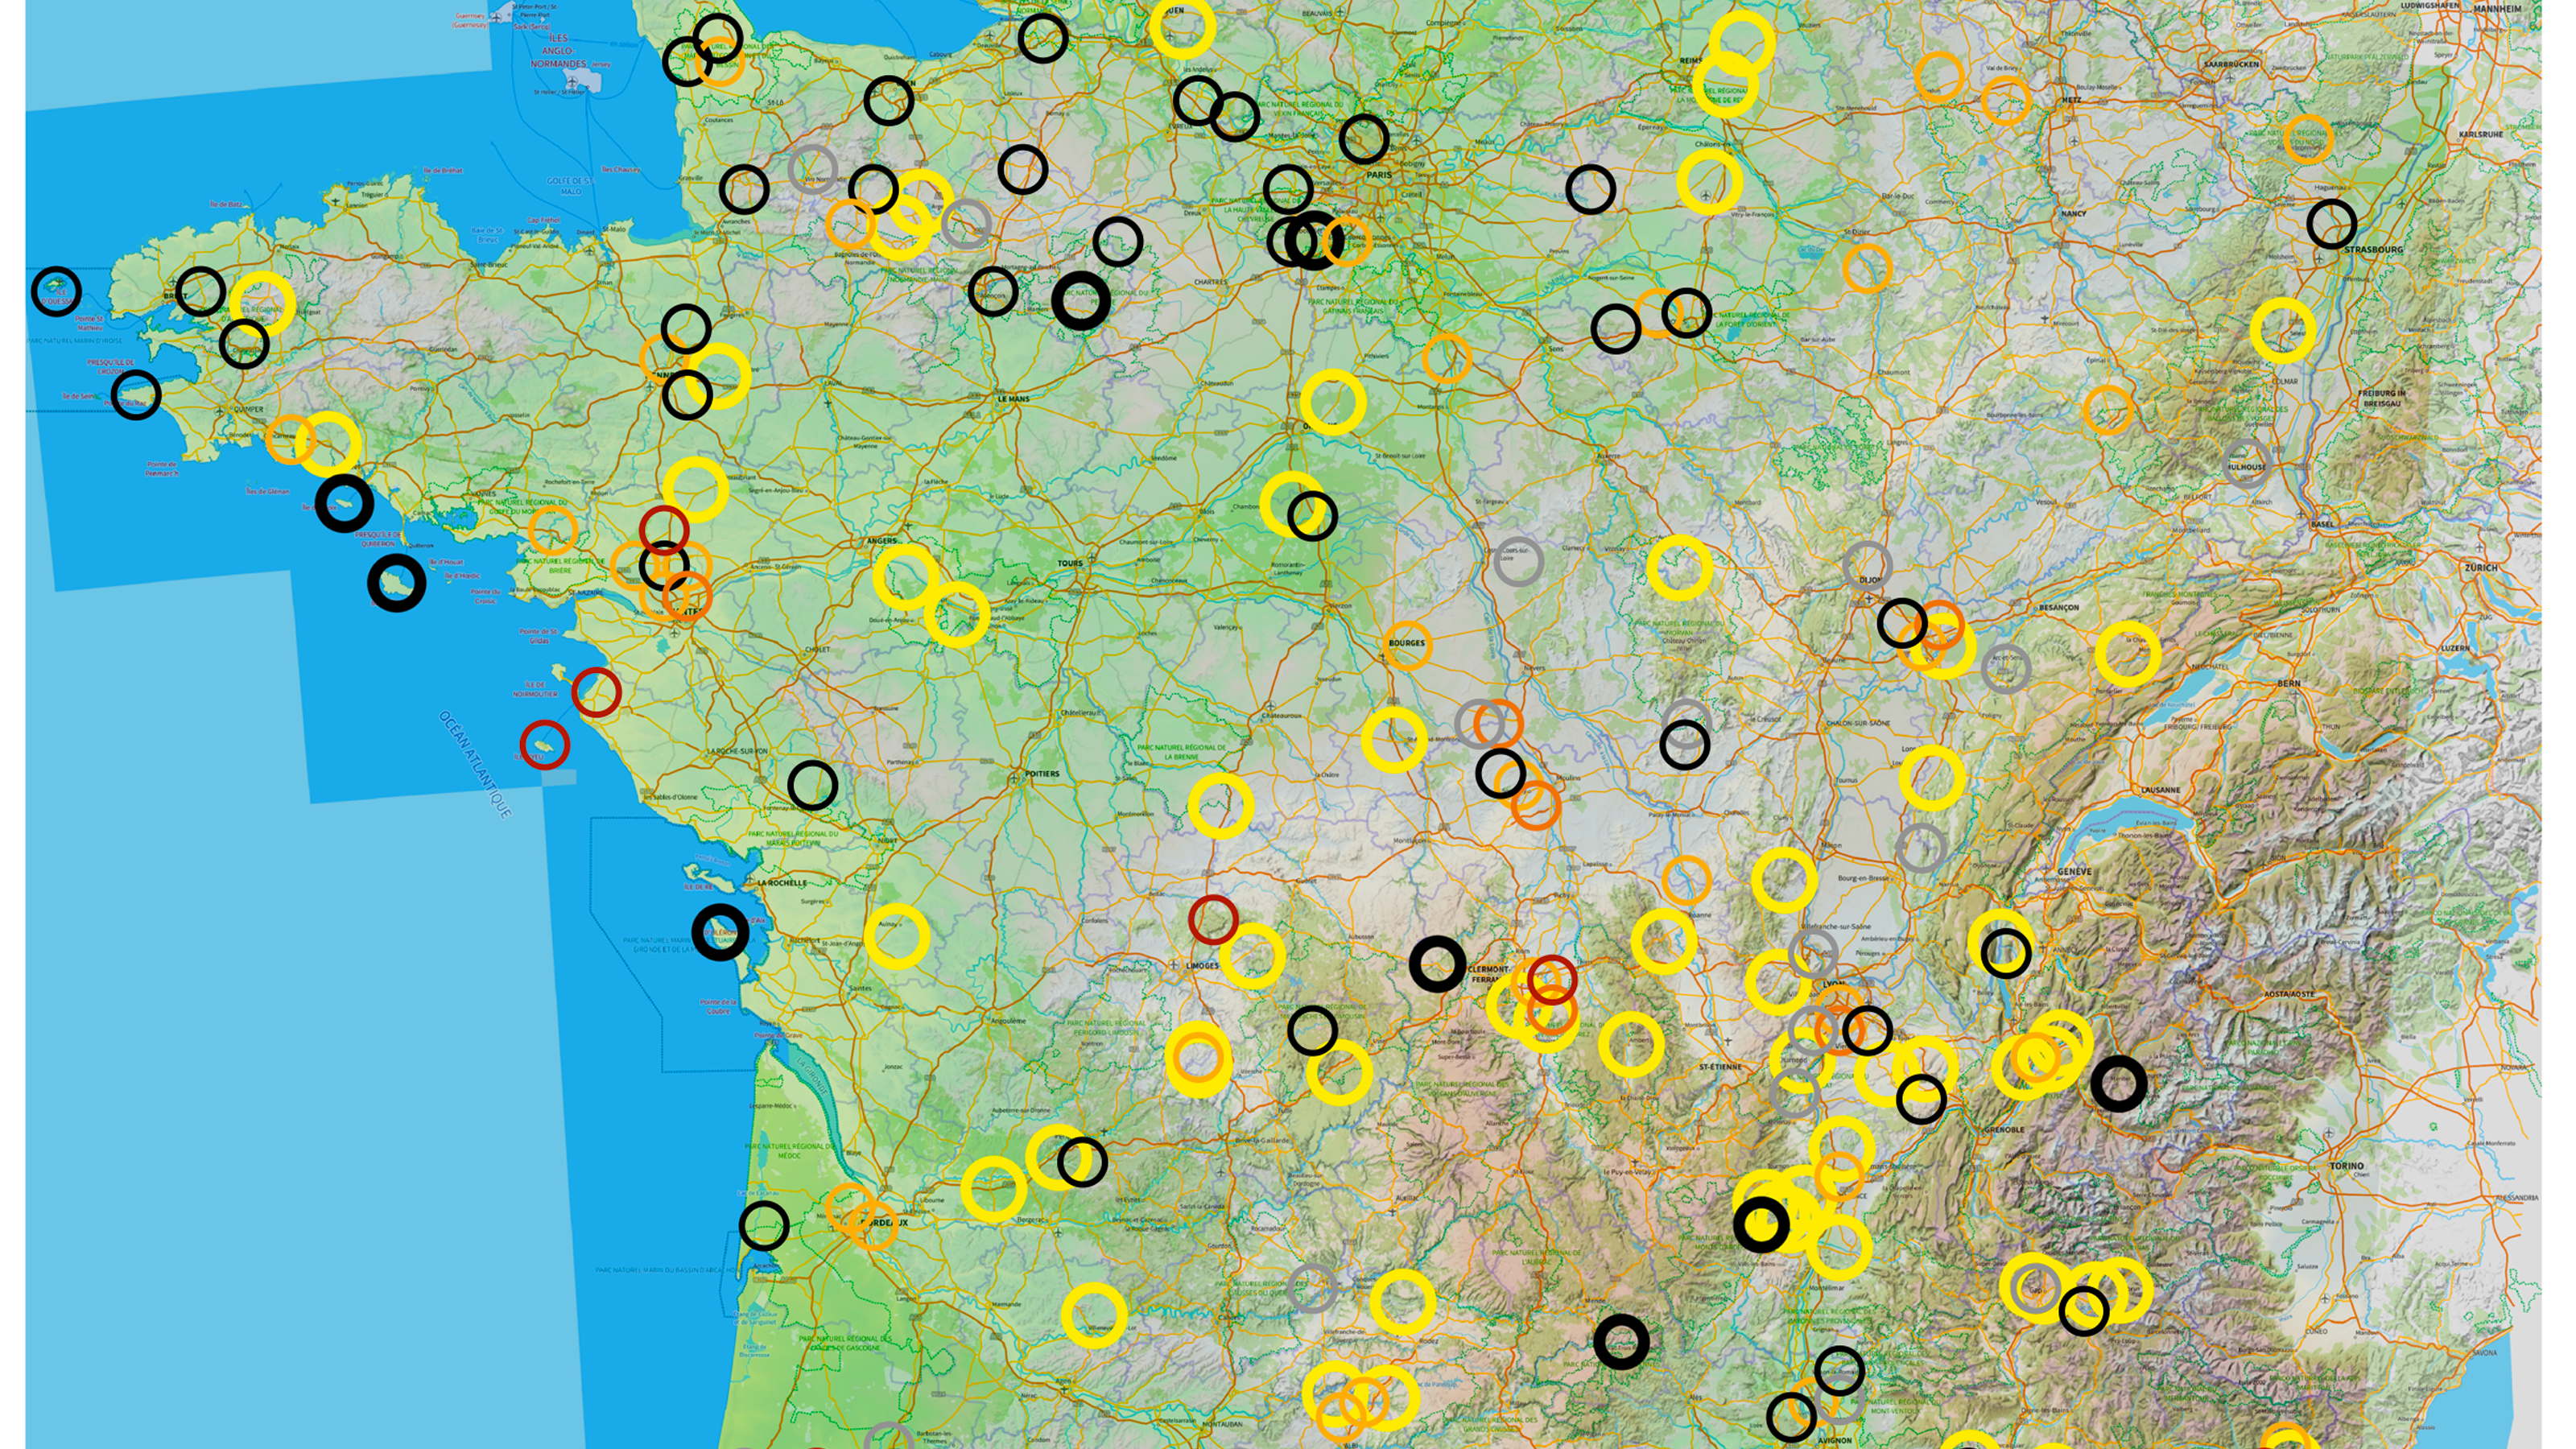Click the black circle on Île d'Ouessant
Viewport: 2576px width, 1449px height.
(x=56, y=291)
